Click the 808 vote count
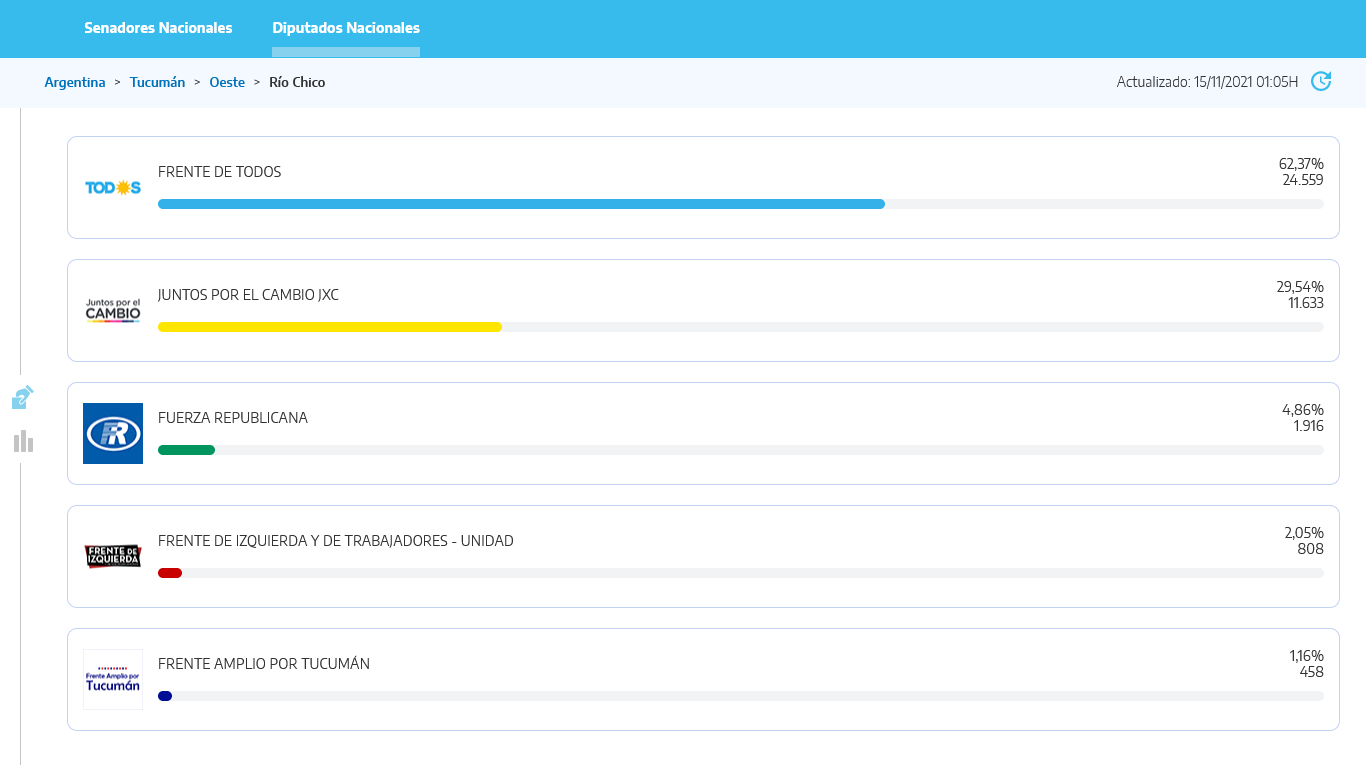This screenshot has width=1366, height=765. 1311,549
